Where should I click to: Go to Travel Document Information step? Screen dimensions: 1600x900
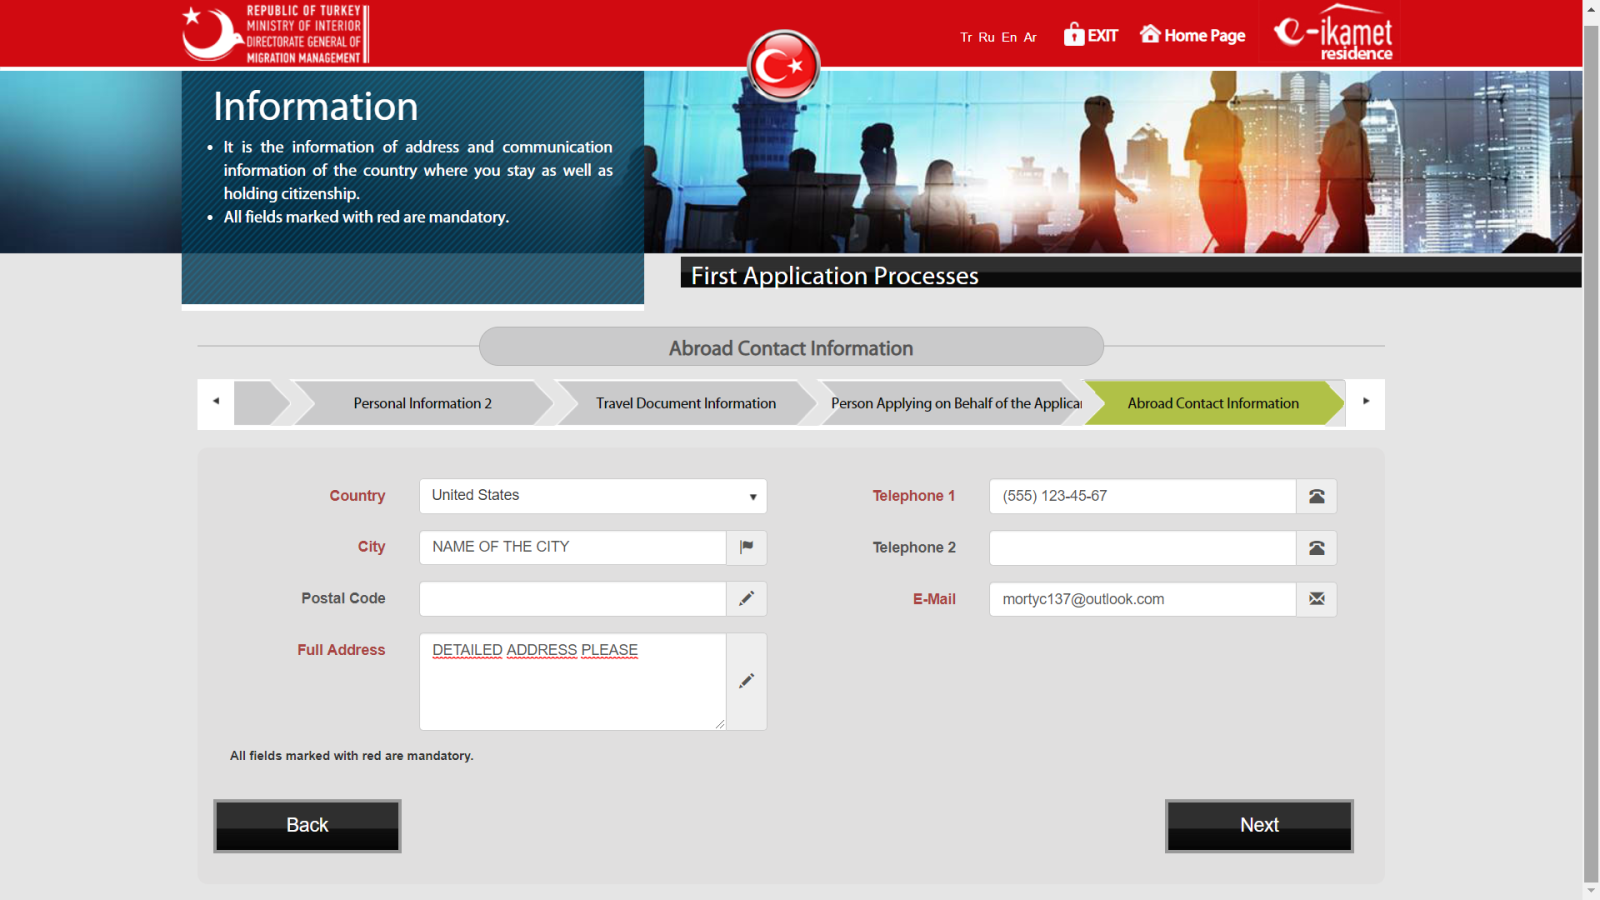(685, 403)
